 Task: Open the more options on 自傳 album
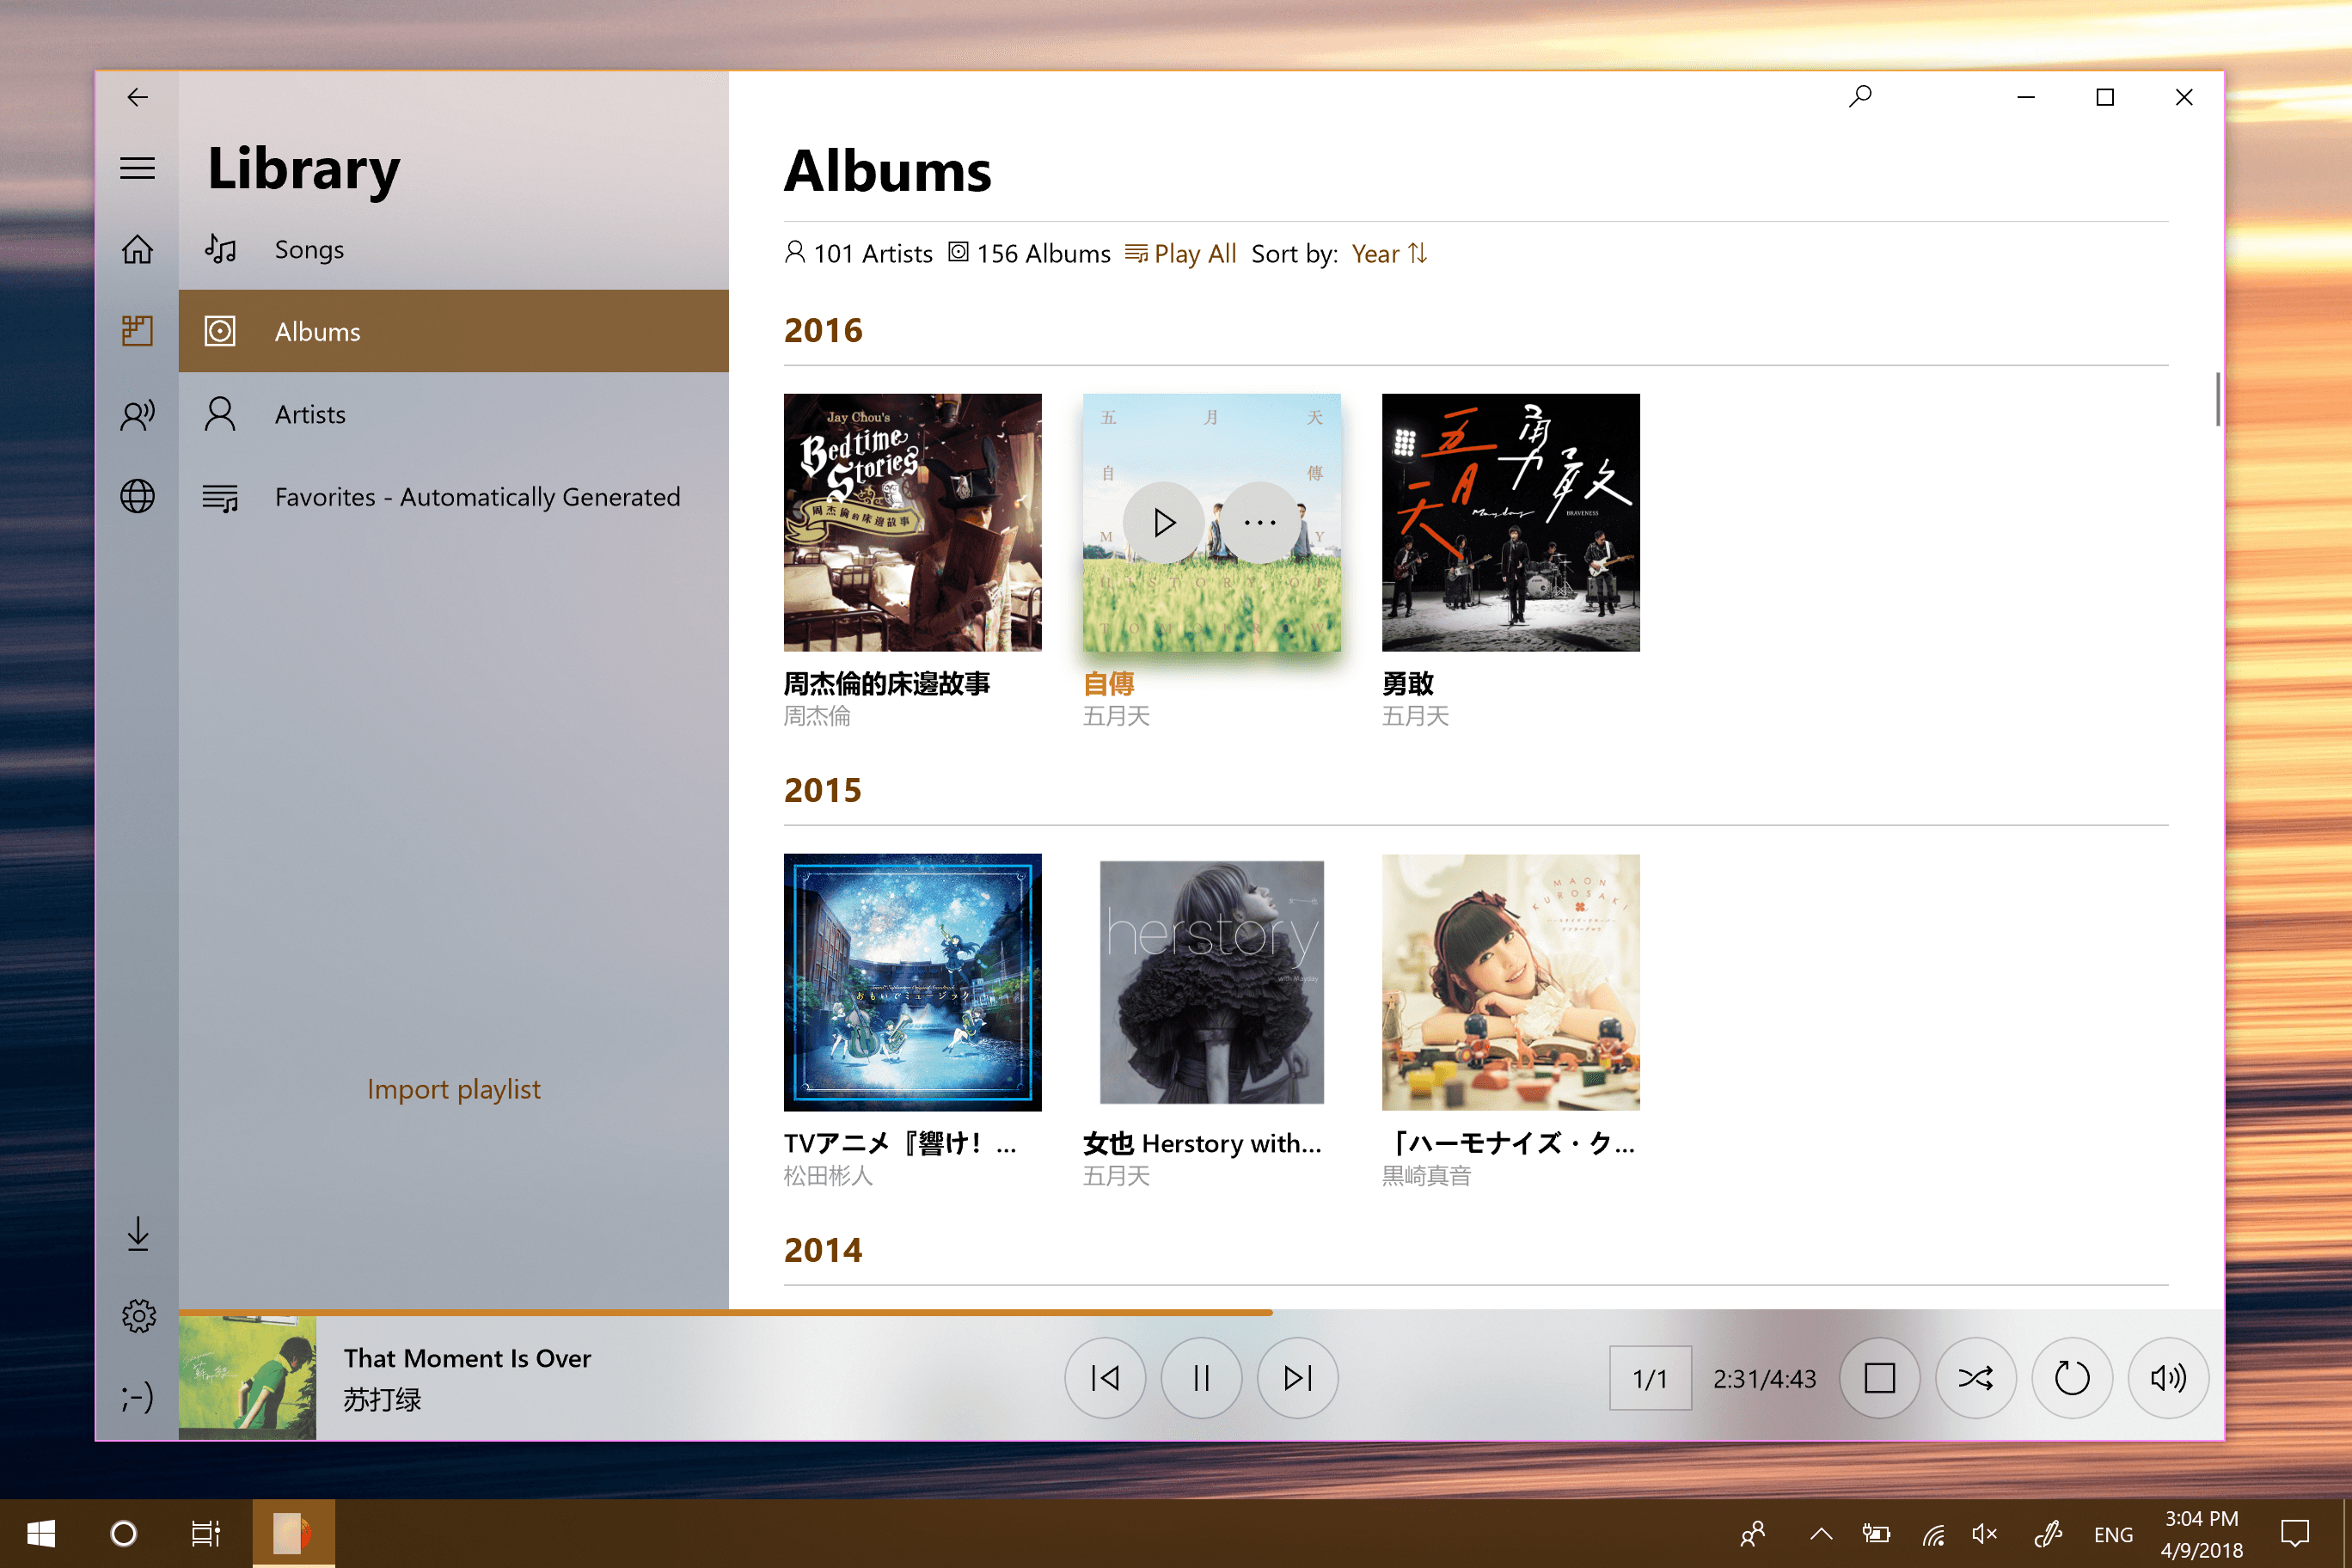(1259, 522)
